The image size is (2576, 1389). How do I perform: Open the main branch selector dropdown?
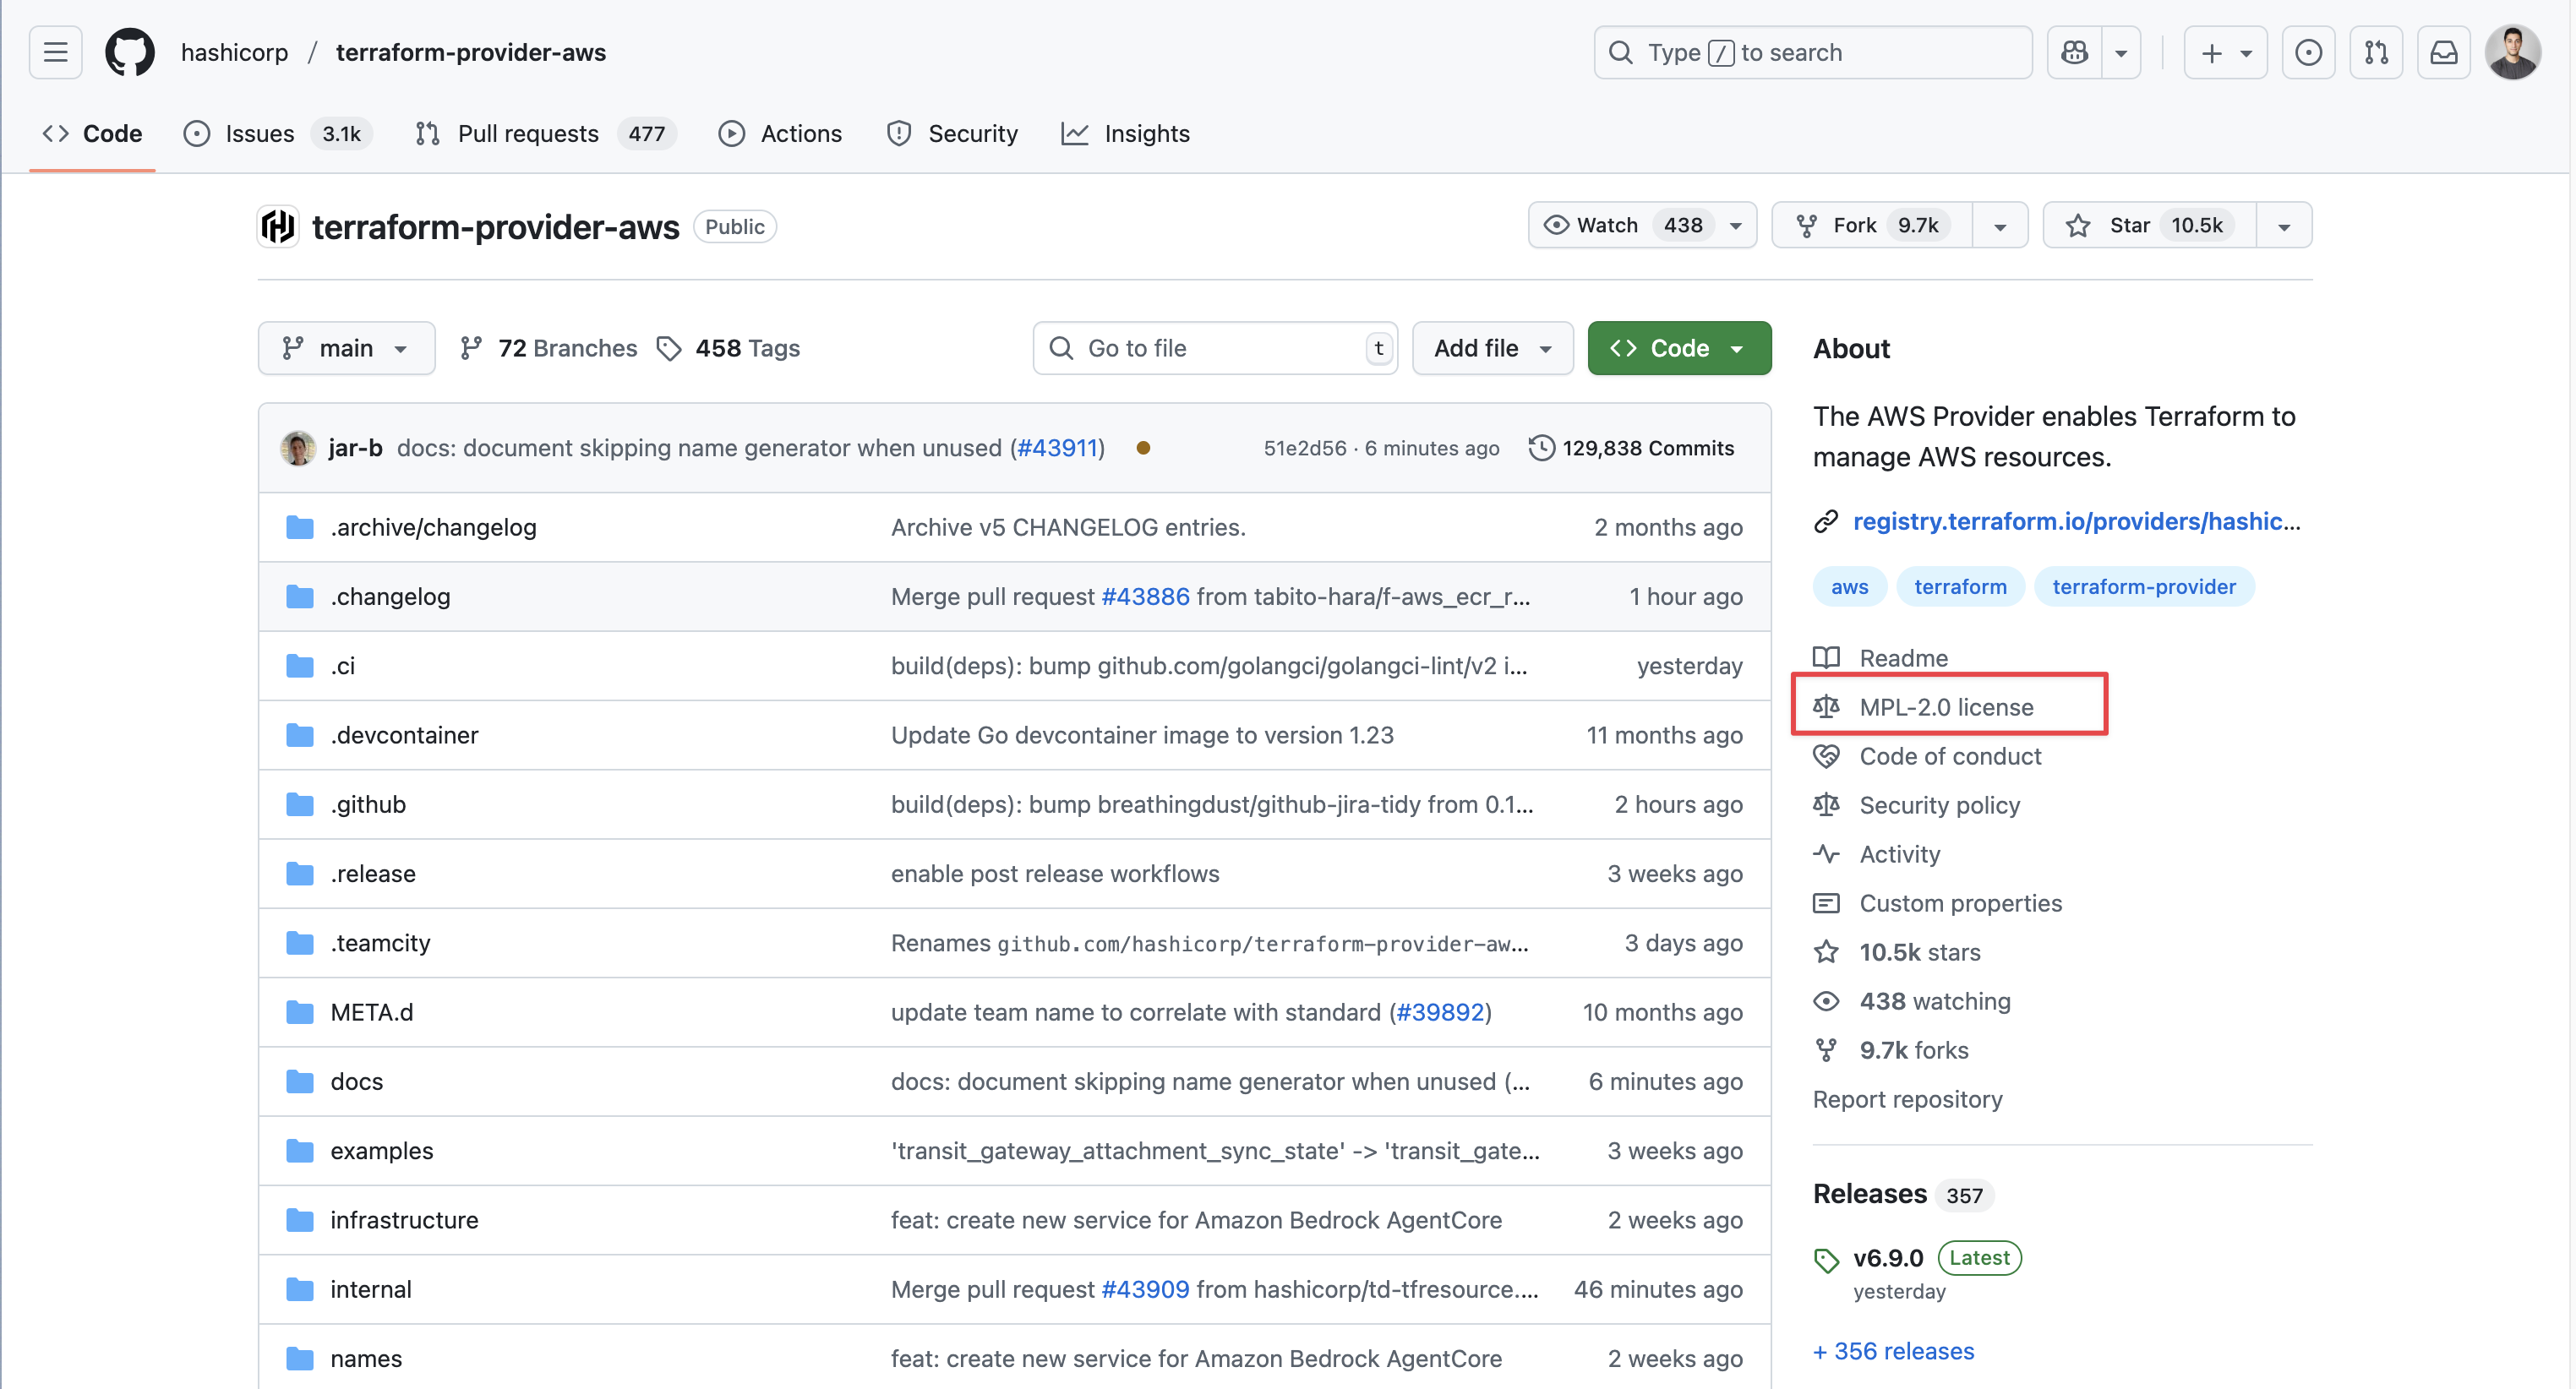coord(346,347)
